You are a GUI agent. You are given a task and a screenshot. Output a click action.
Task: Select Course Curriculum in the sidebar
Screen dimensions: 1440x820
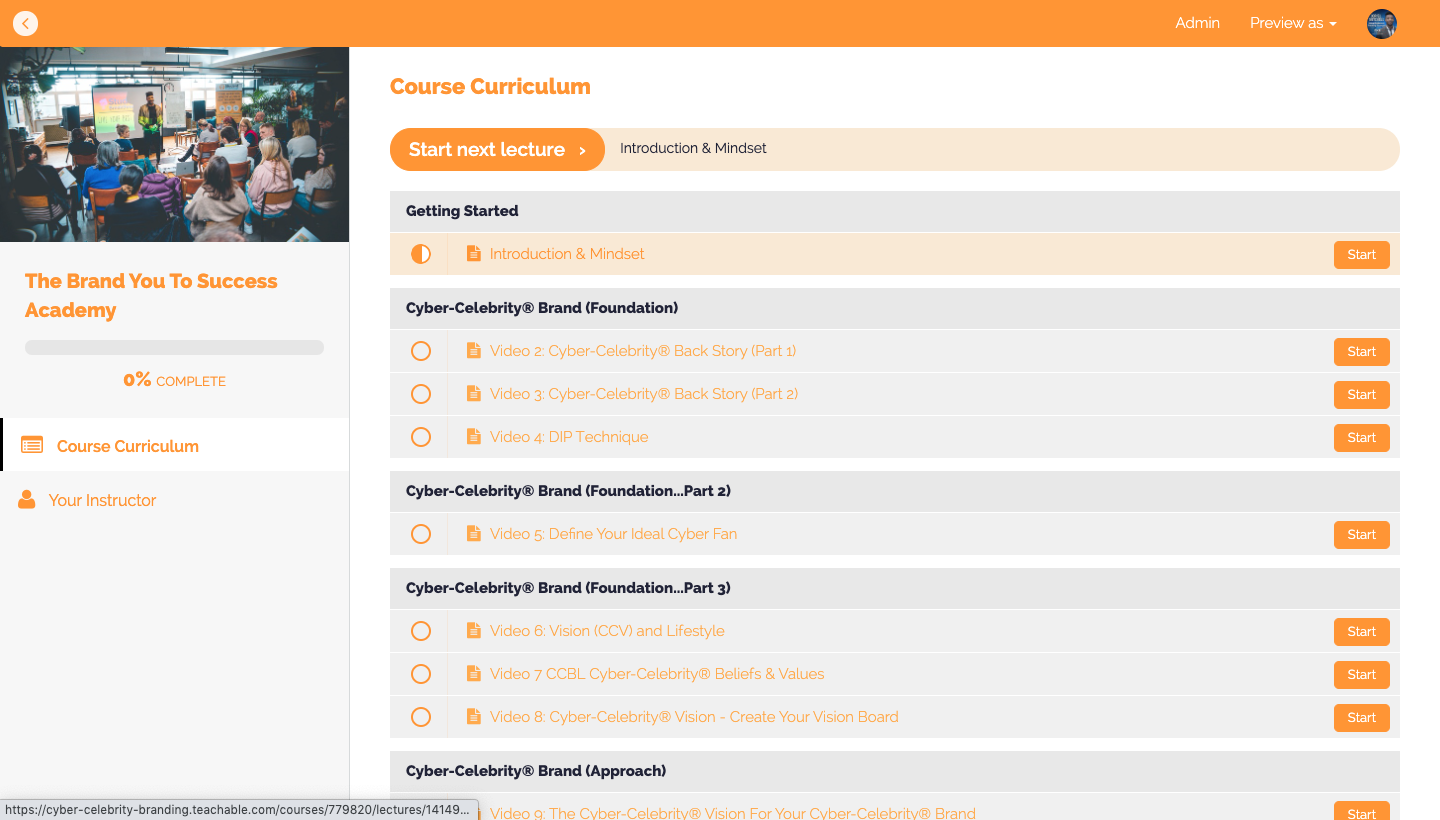point(175,445)
